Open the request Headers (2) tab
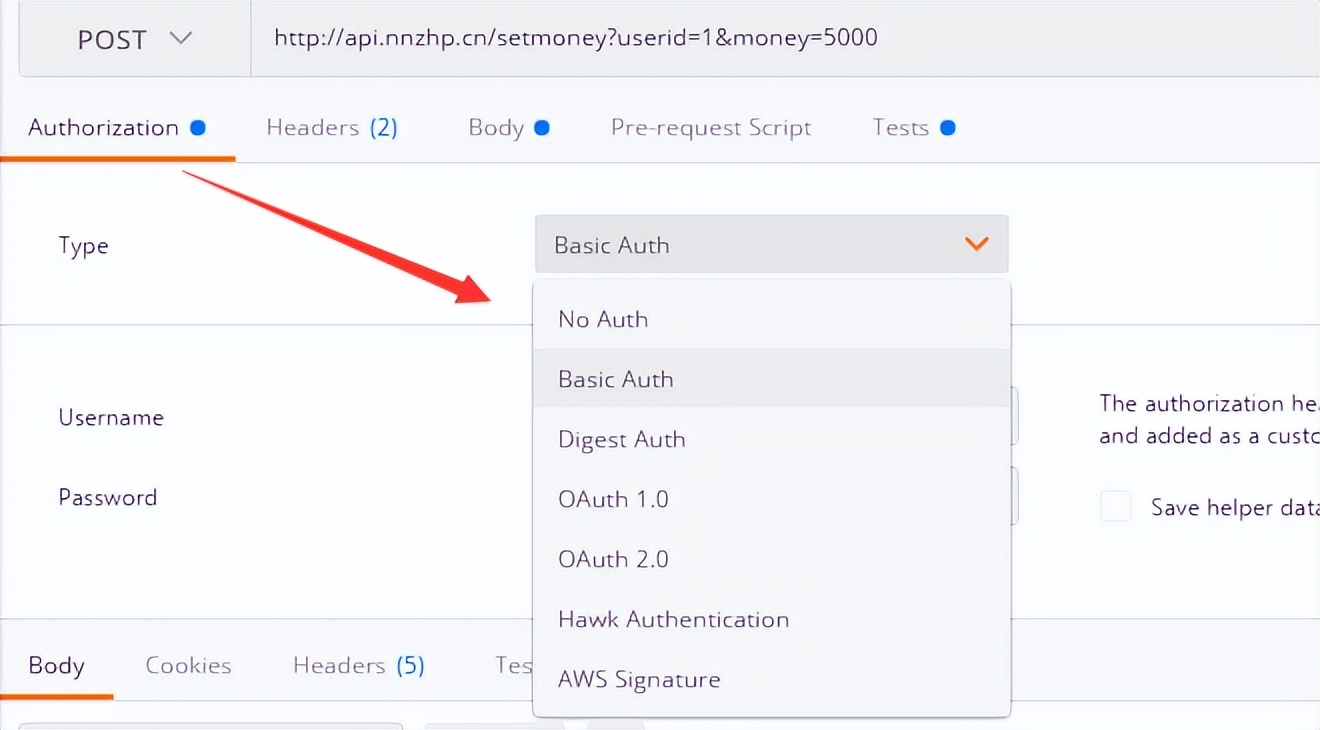Image resolution: width=1320 pixels, height=730 pixels. (331, 128)
